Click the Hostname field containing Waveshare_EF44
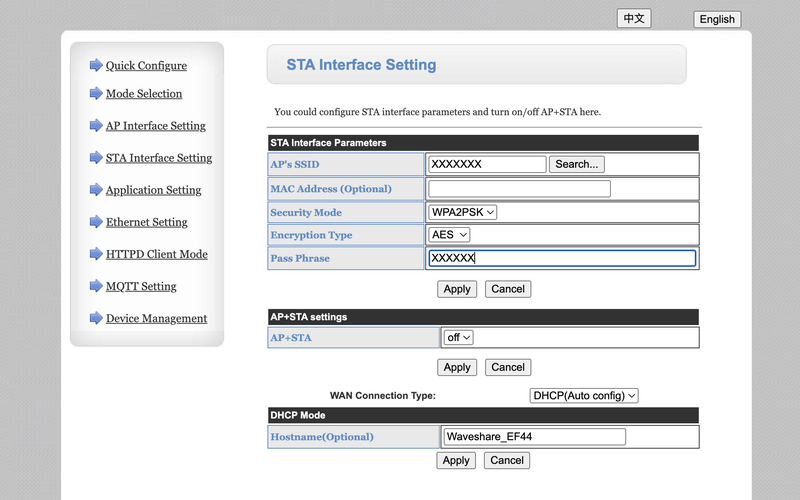 [x=535, y=437]
